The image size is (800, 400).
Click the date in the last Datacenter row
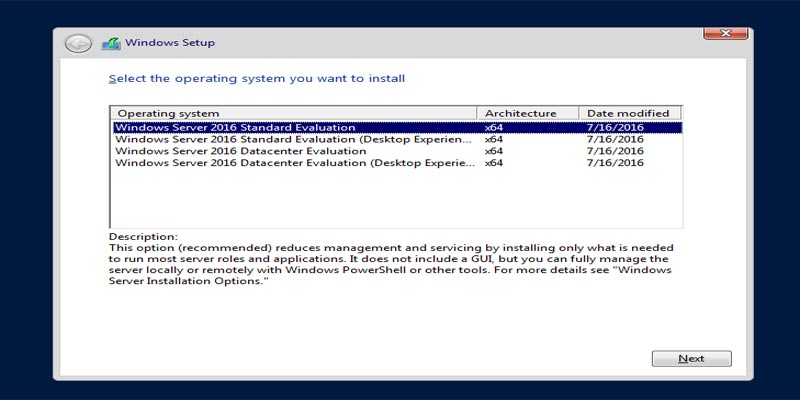pos(616,163)
